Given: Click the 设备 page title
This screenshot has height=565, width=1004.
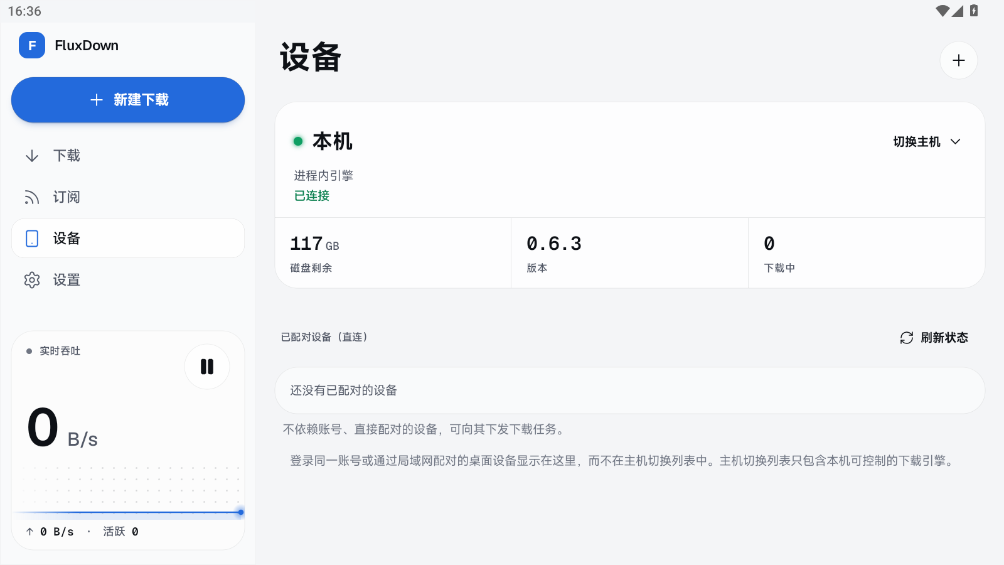Looking at the screenshot, I should click(x=311, y=58).
